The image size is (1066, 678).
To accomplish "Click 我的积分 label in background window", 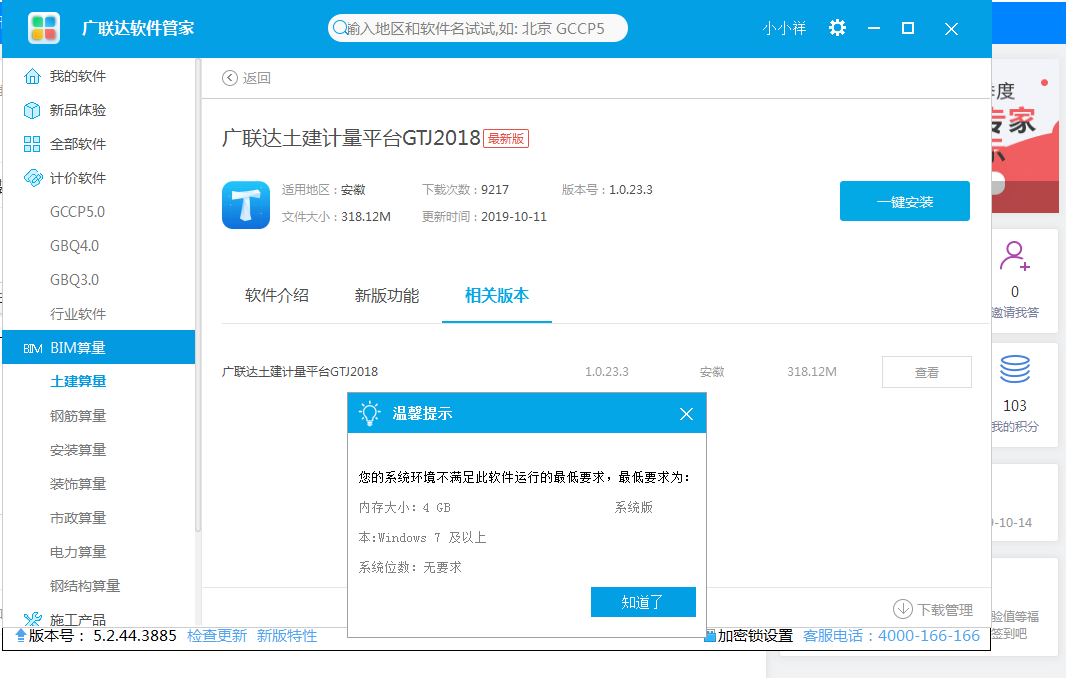I will point(1014,426).
